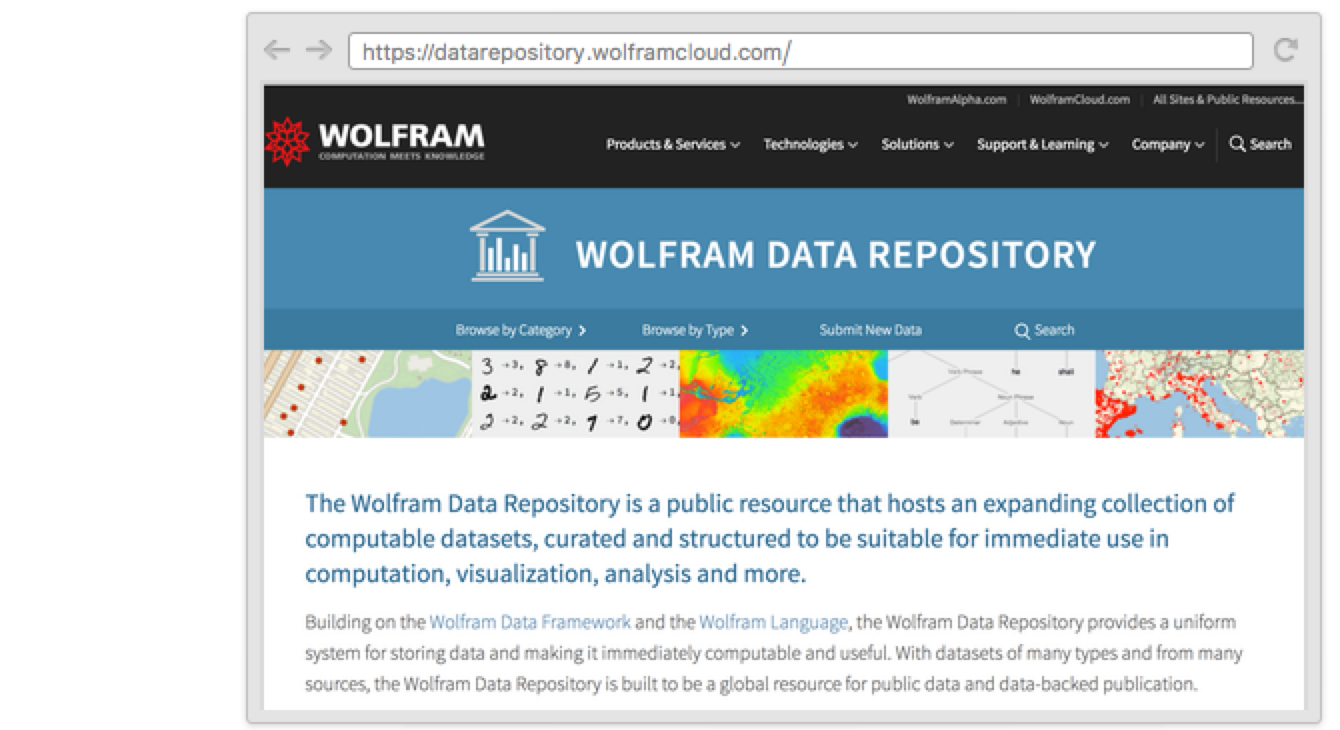
Task: Click the browser forward arrow
Action: point(318,51)
